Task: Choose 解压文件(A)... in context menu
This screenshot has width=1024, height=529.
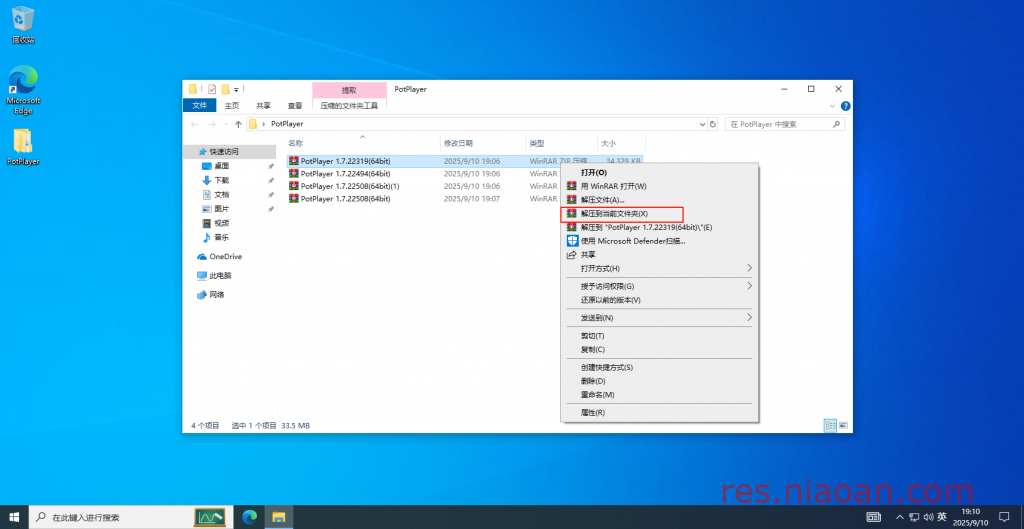Action: tap(660, 200)
